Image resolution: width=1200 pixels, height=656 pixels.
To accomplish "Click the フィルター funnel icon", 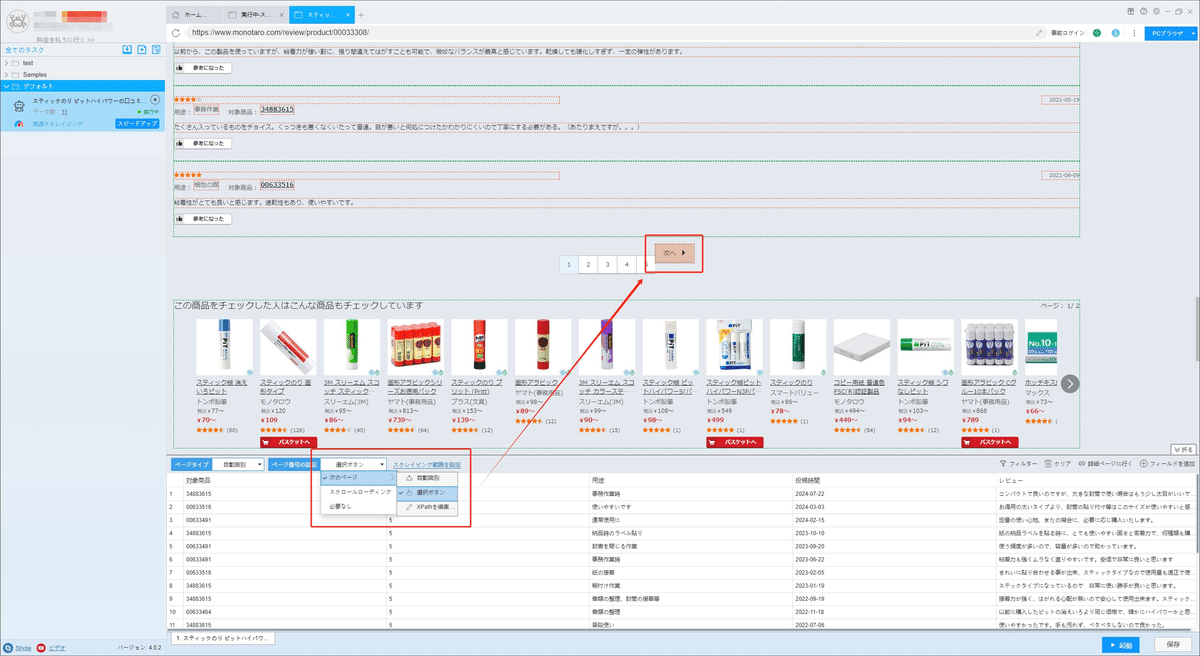I will coord(1004,464).
